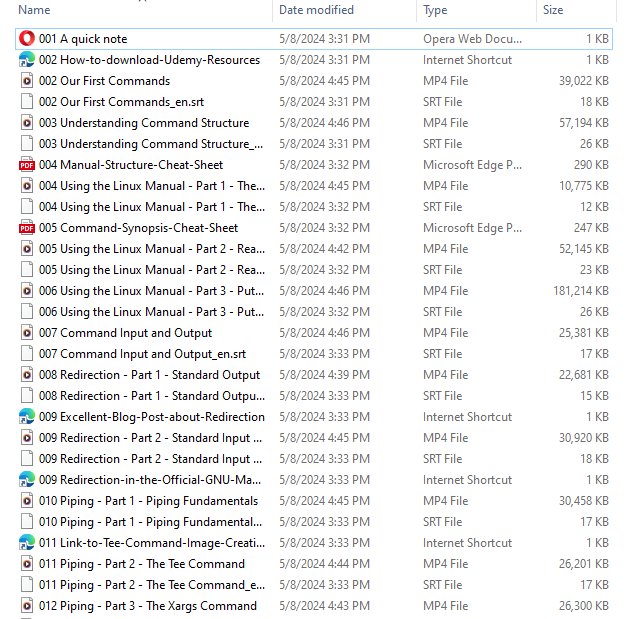Select 008 Redirection Part 1 Standard Output MP4 name
Viewport: 630px width, 619px height.
(149, 375)
